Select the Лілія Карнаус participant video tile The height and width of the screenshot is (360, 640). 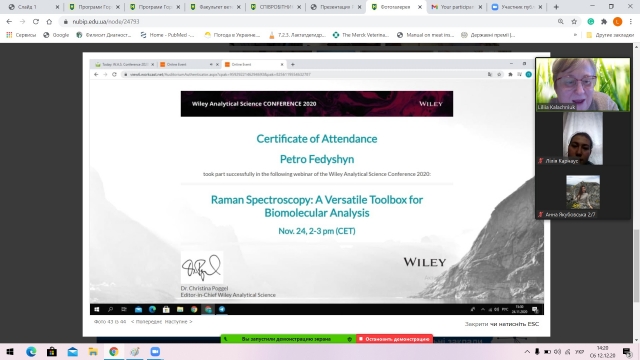583,139
